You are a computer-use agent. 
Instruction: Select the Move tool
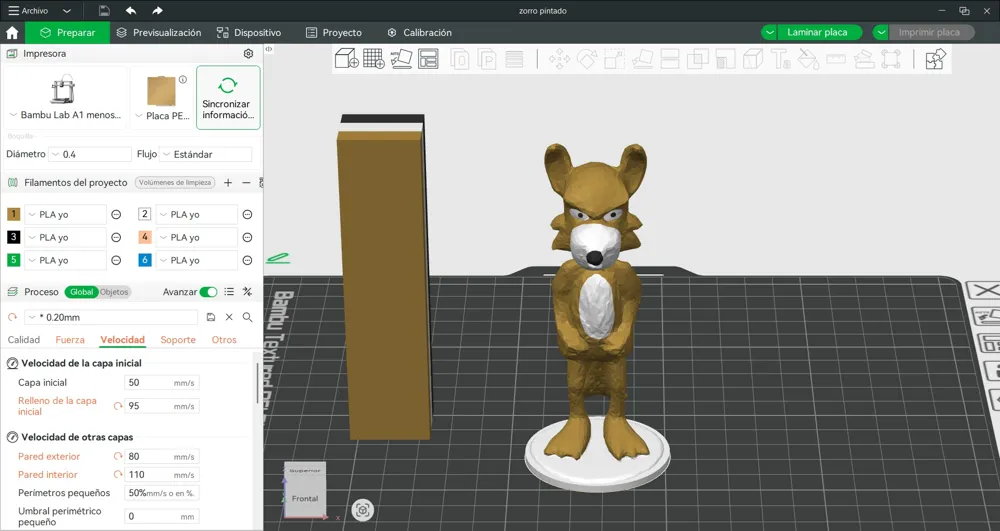click(x=559, y=59)
